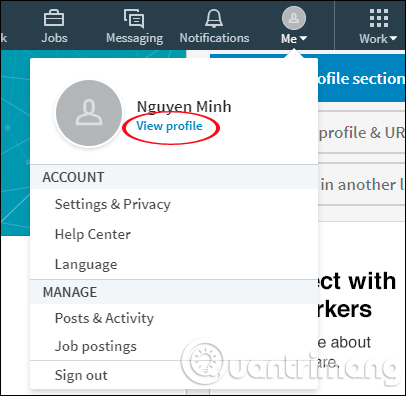
Task: Click the Notifications label in navbar
Action: pyautogui.click(x=214, y=38)
